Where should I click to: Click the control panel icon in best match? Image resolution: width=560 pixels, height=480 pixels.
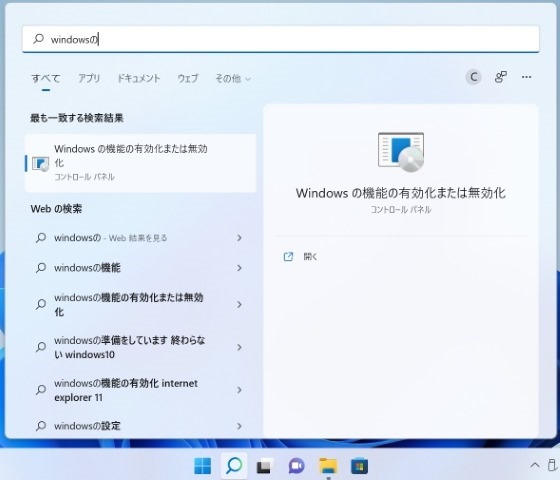[40, 164]
